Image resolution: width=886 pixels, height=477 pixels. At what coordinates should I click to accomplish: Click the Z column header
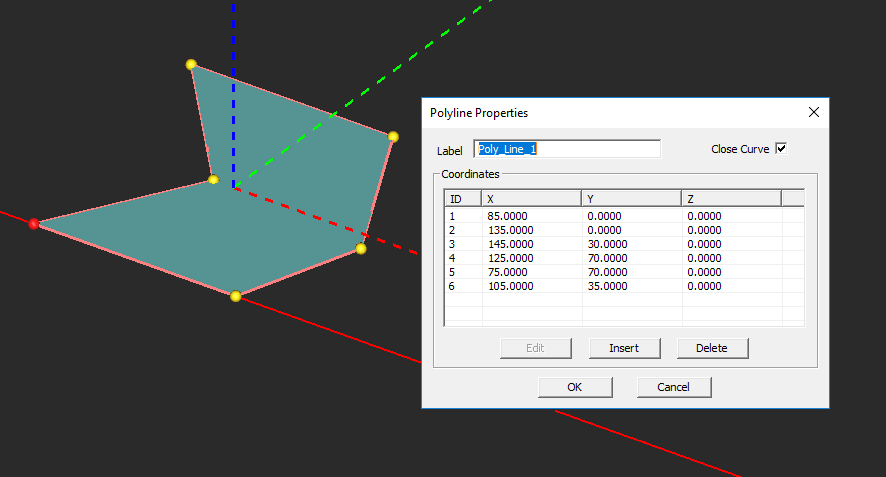pyautogui.click(x=730, y=198)
